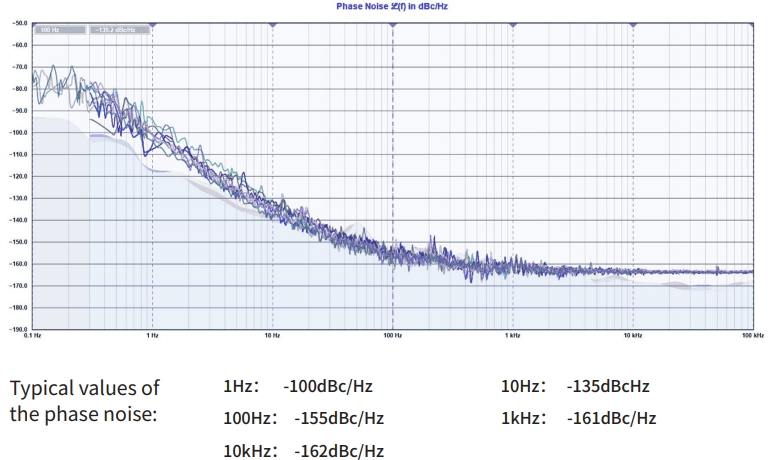Click the '1kHz: -161dBc/Hz' typical value text
This screenshot has width=774, height=460.
[578, 418]
